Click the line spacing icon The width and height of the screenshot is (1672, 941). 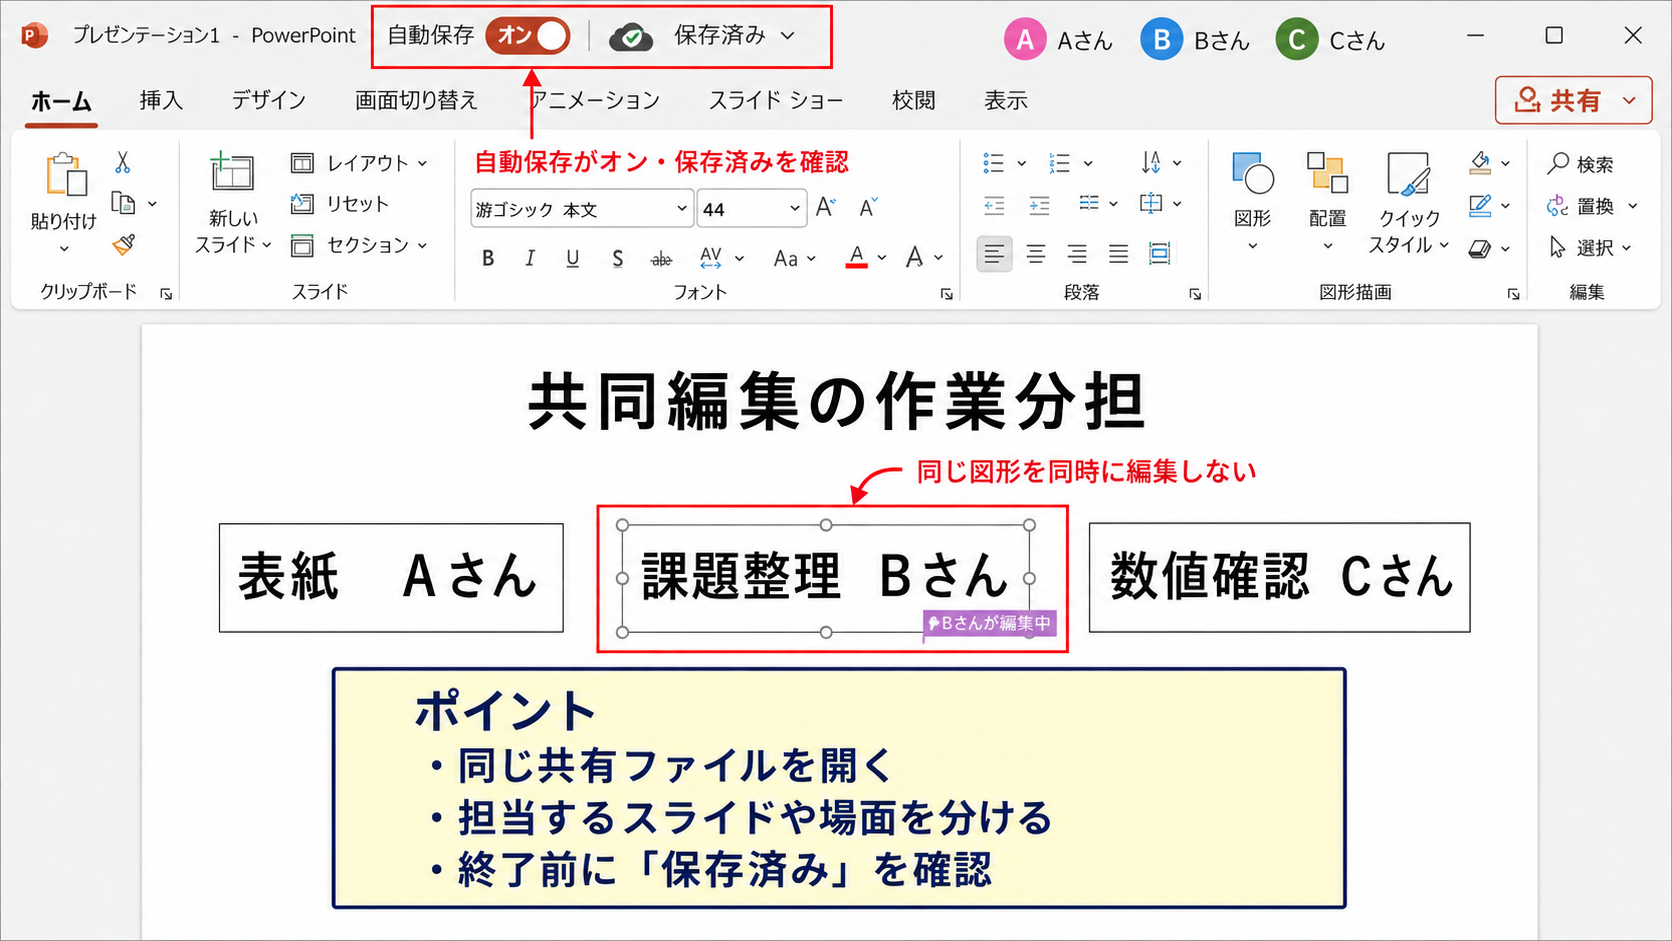(x=1151, y=162)
